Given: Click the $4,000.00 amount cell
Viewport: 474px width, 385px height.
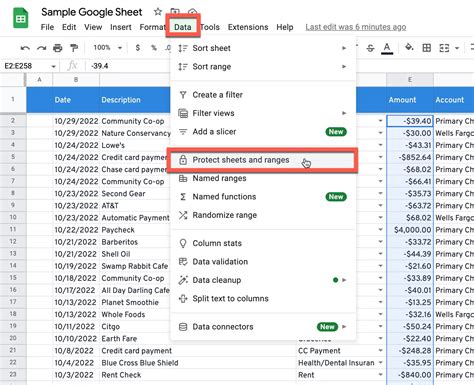Looking at the screenshot, I should pyautogui.click(x=410, y=230).
